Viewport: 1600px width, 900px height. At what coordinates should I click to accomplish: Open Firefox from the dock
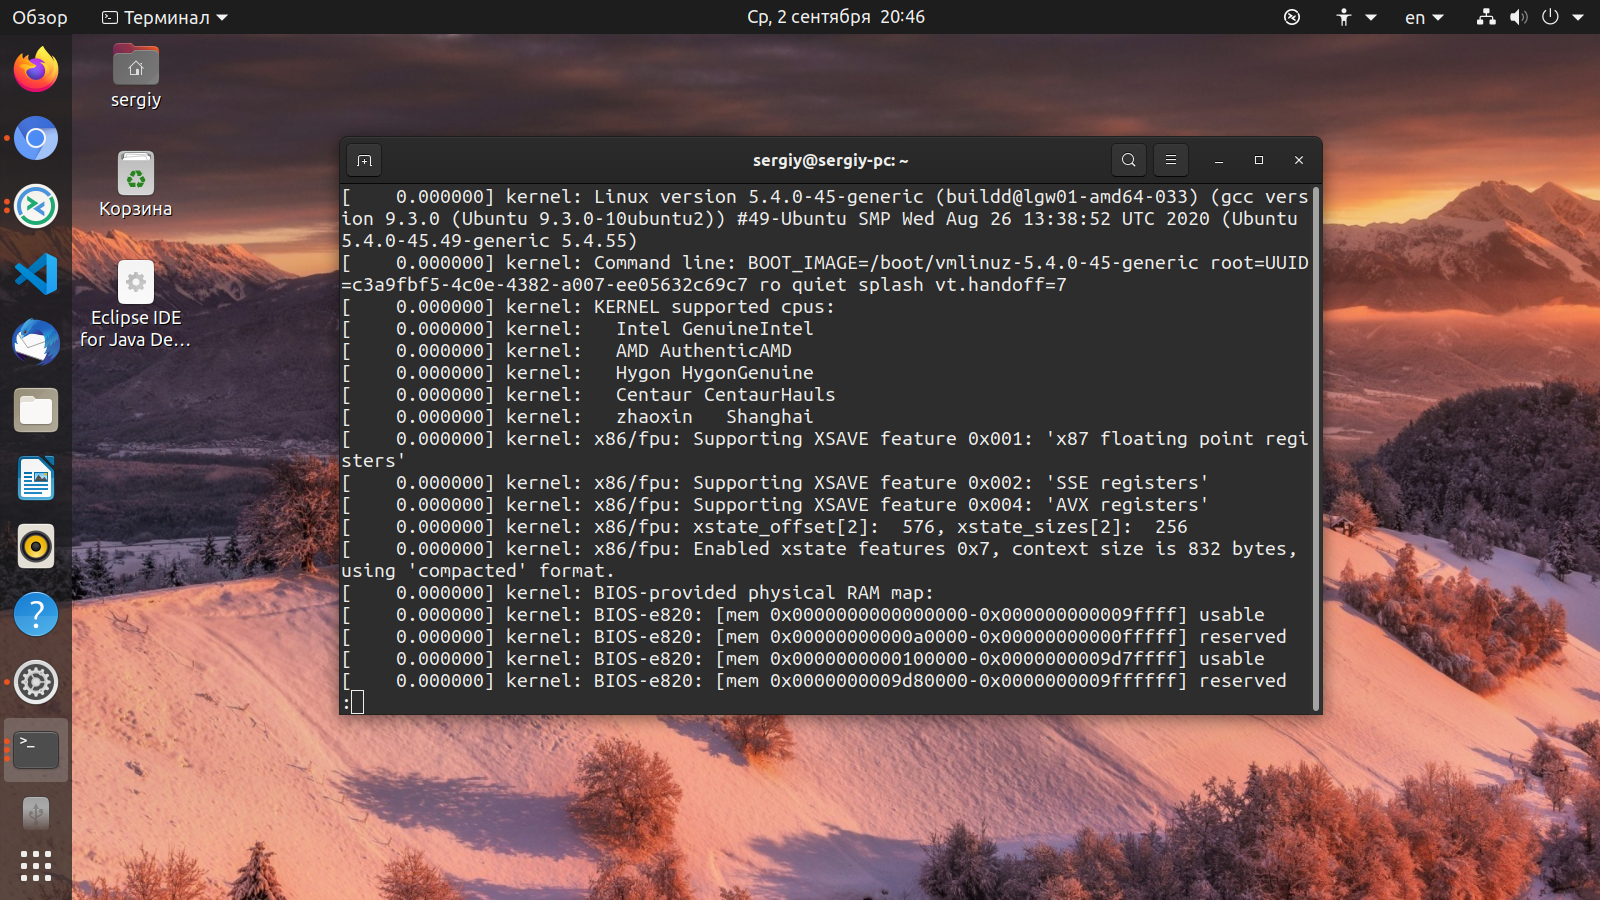[36, 70]
